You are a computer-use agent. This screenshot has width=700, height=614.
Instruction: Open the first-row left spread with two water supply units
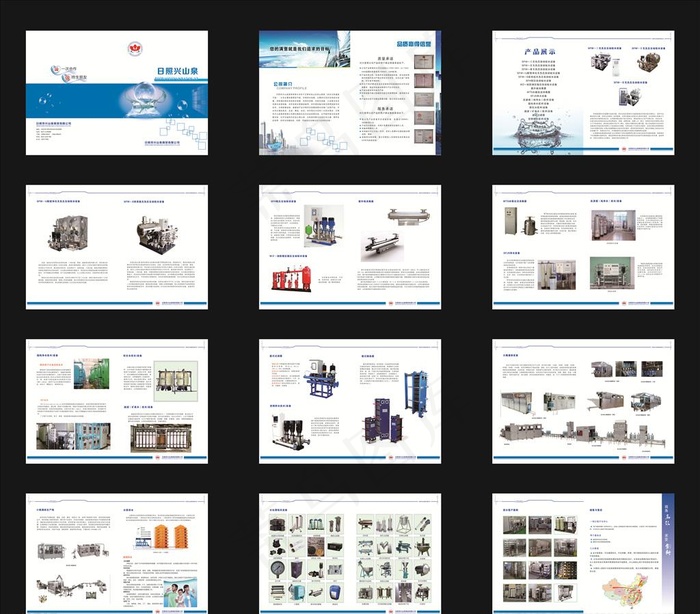pyautogui.click(x=115, y=244)
